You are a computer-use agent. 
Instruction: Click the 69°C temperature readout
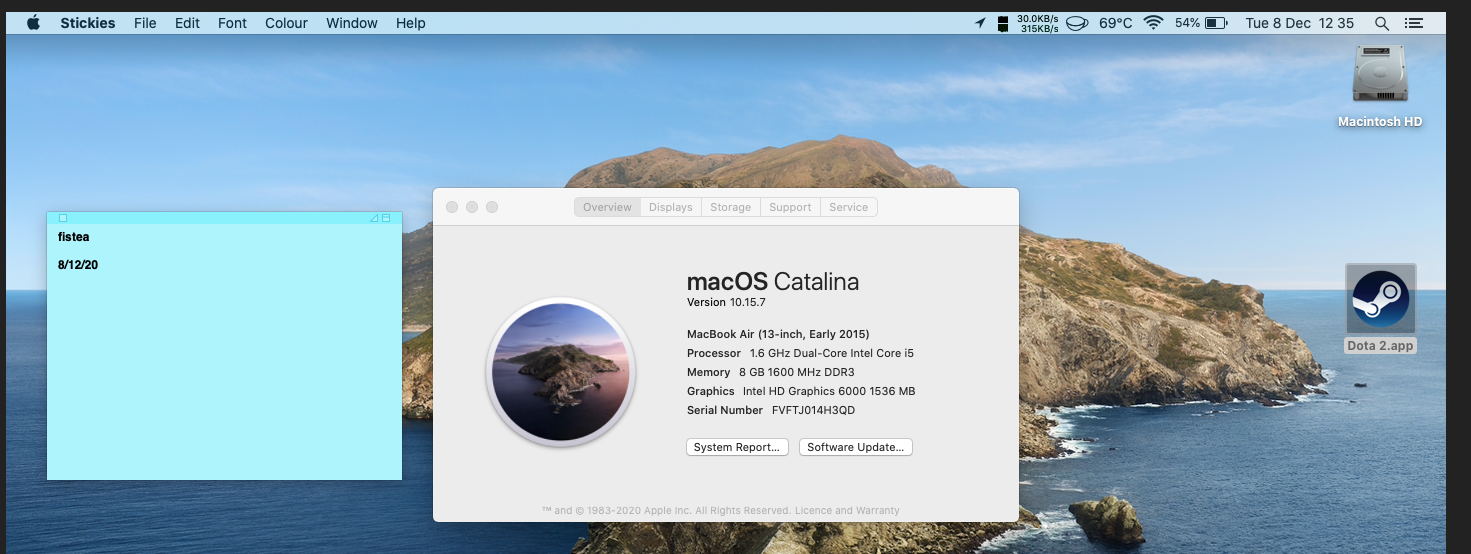click(x=1116, y=23)
